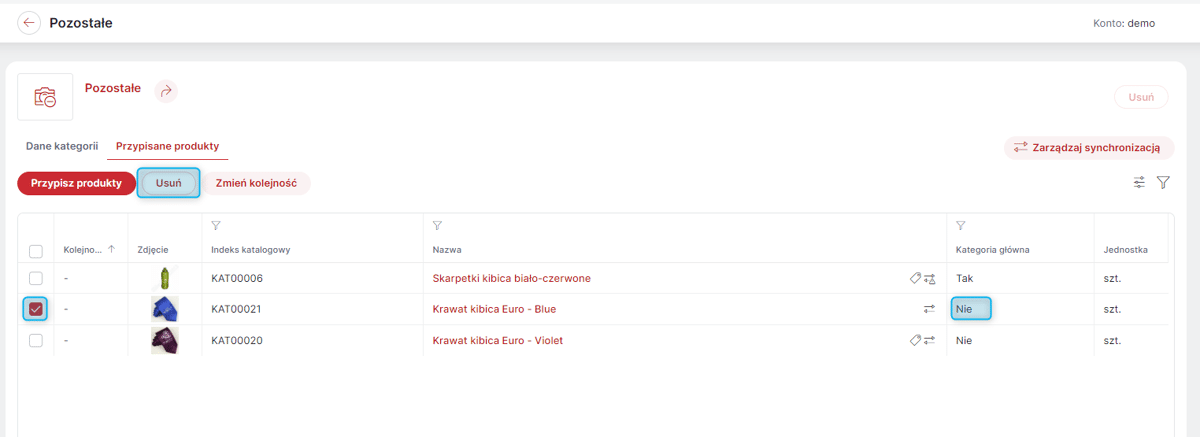The height and width of the screenshot is (437, 1200).
Task: Click tag icon in Skarpetki kibica row
Action: pos(915,279)
